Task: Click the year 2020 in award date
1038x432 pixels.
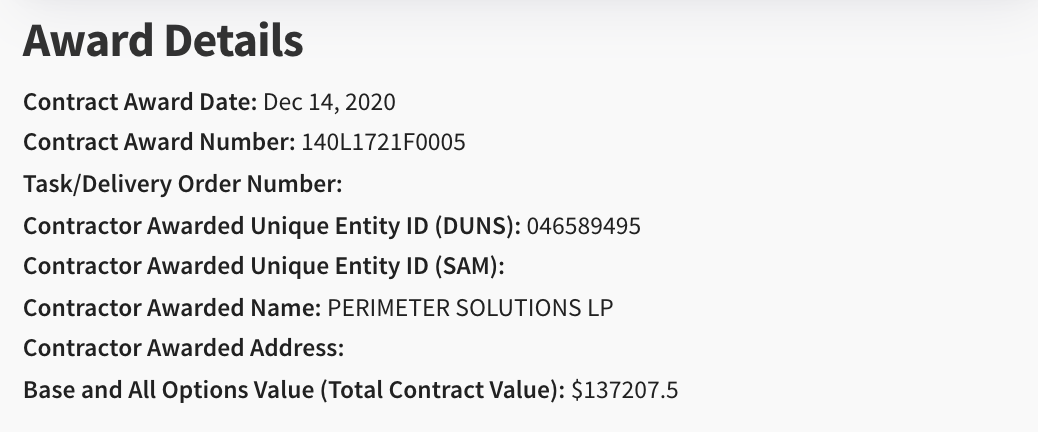Action: pos(370,102)
